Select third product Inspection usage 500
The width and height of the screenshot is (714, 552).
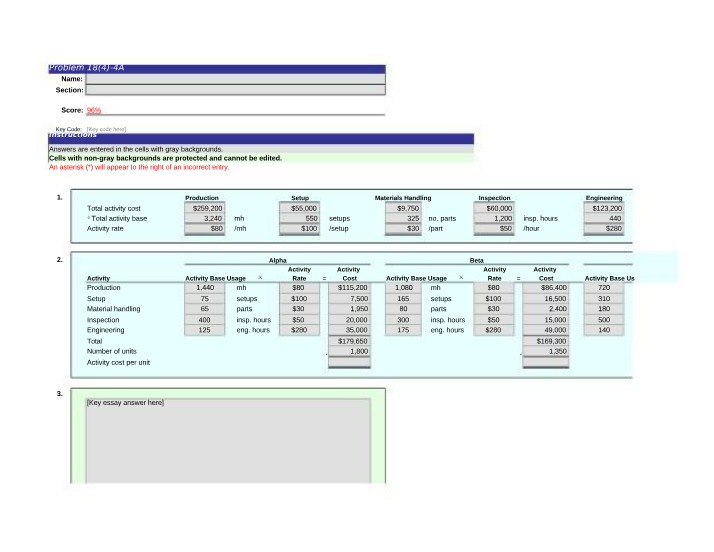pyautogui.click(x=604, y=320)
